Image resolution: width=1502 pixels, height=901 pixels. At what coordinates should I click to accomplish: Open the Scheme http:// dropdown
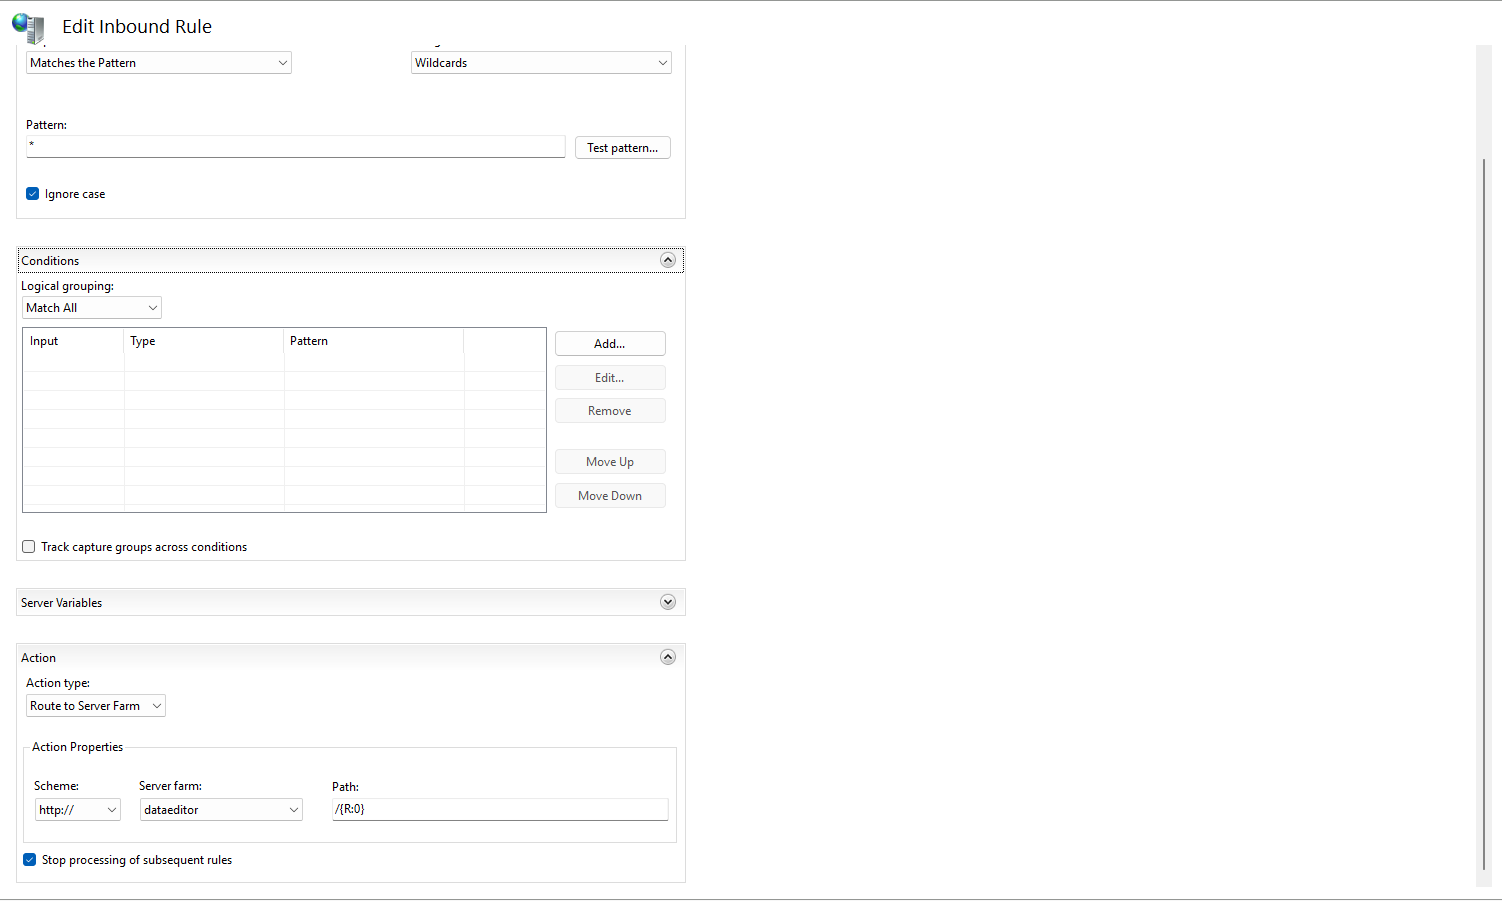click(78, 810)
